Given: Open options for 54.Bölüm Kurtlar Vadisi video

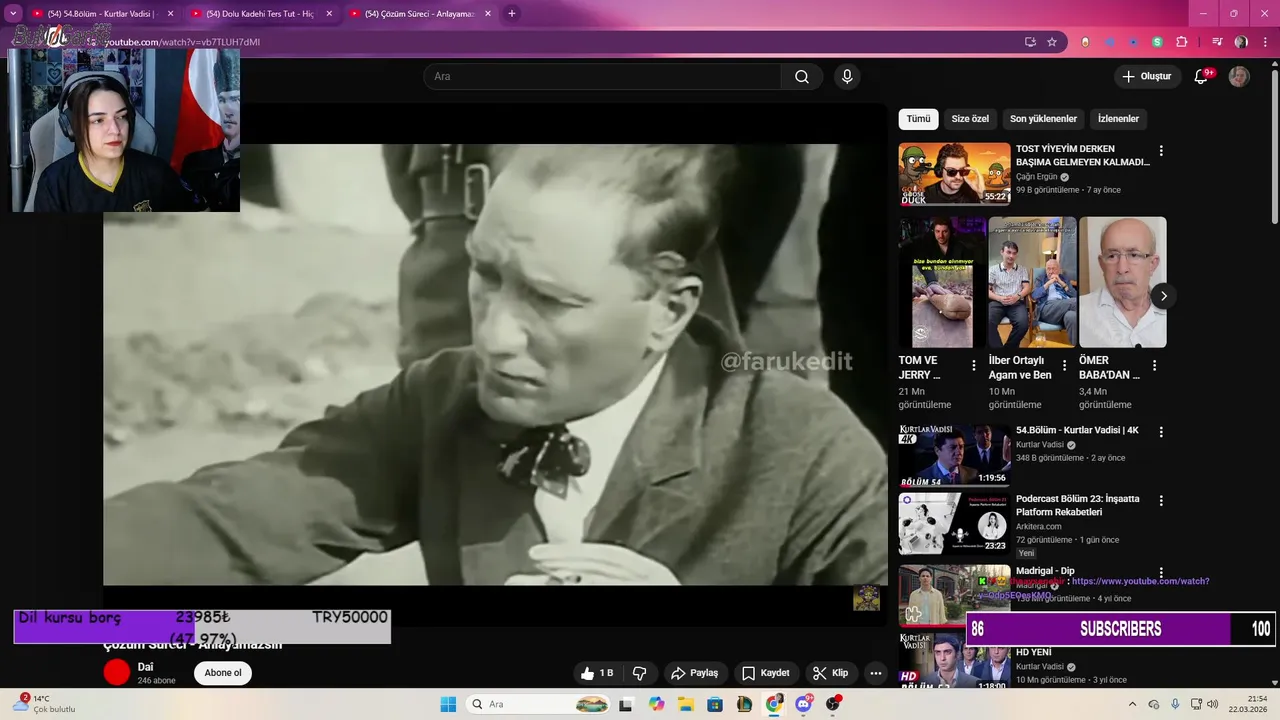Looking at the screenshot, I should click(x=1161, y=432).
